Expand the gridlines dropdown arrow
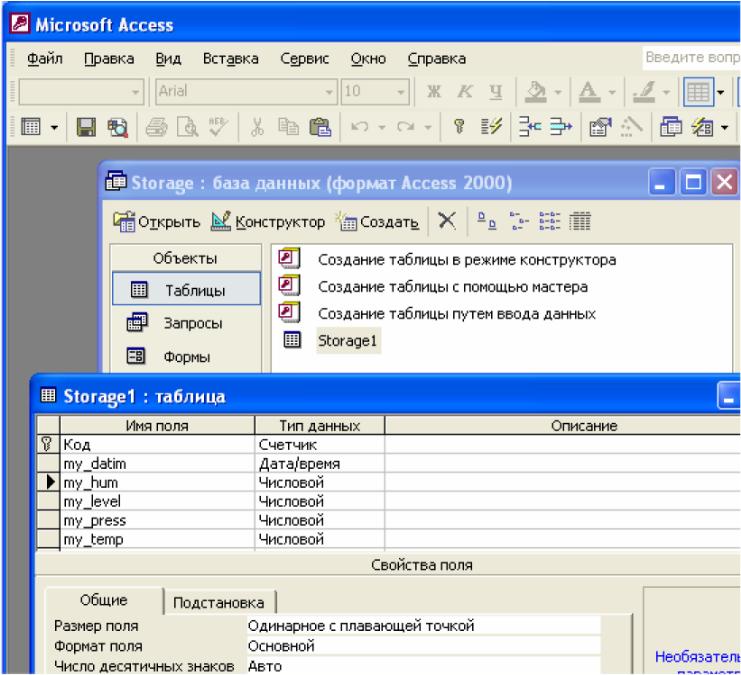 coord(721,92)
